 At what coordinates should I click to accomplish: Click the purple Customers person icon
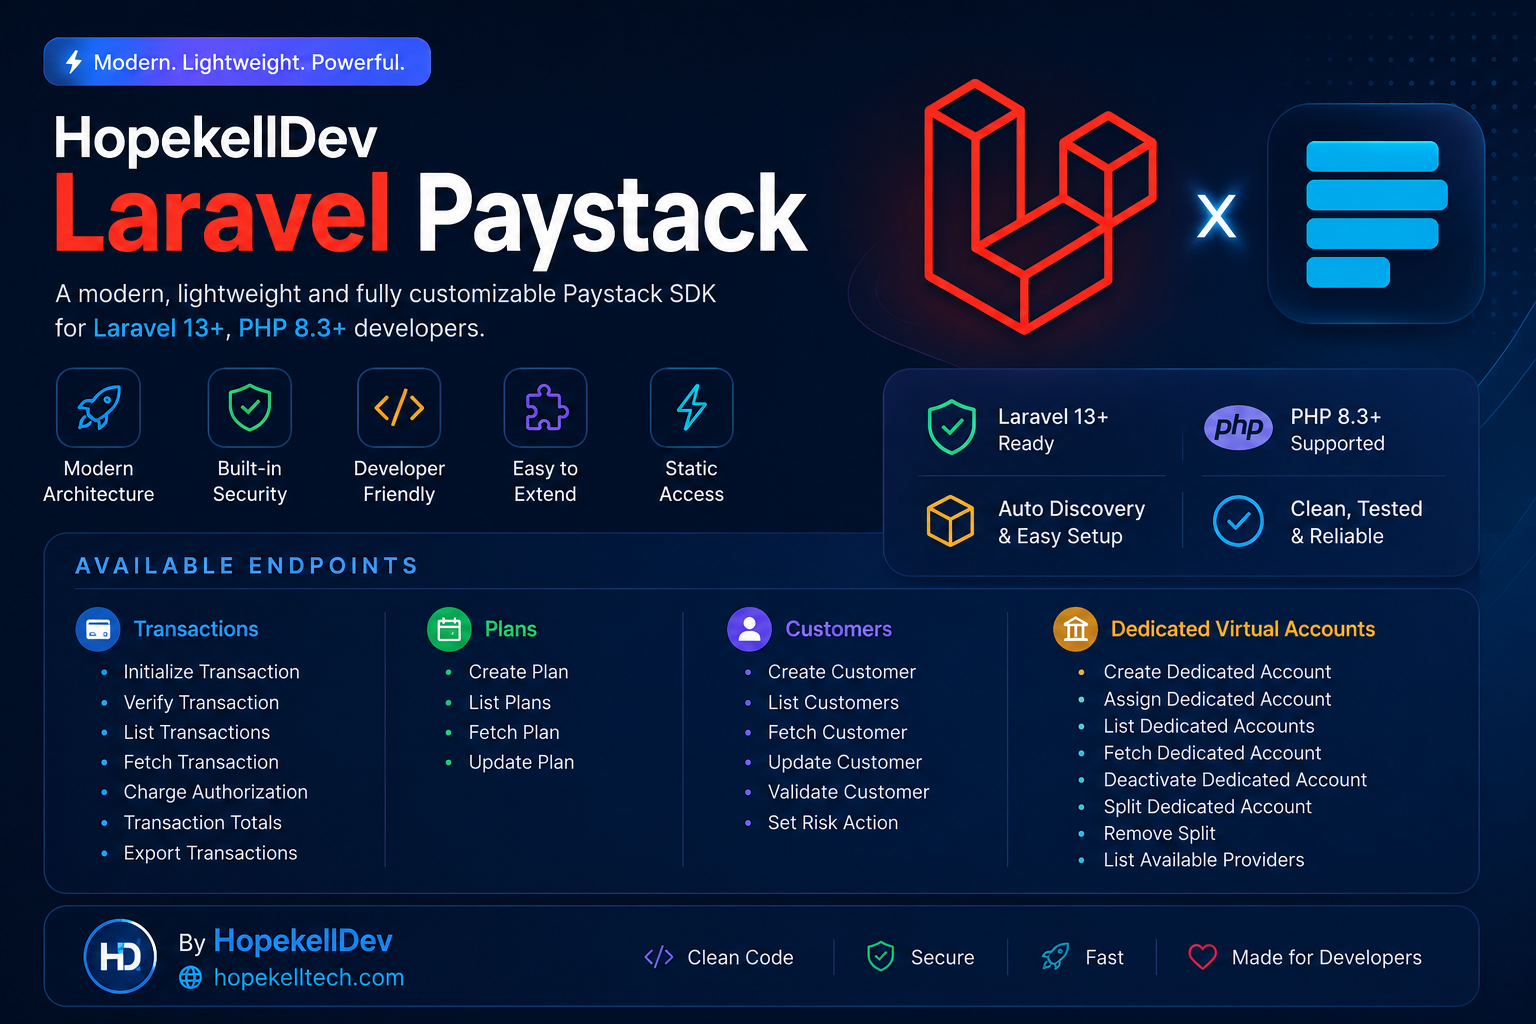[x=749, y=629]
